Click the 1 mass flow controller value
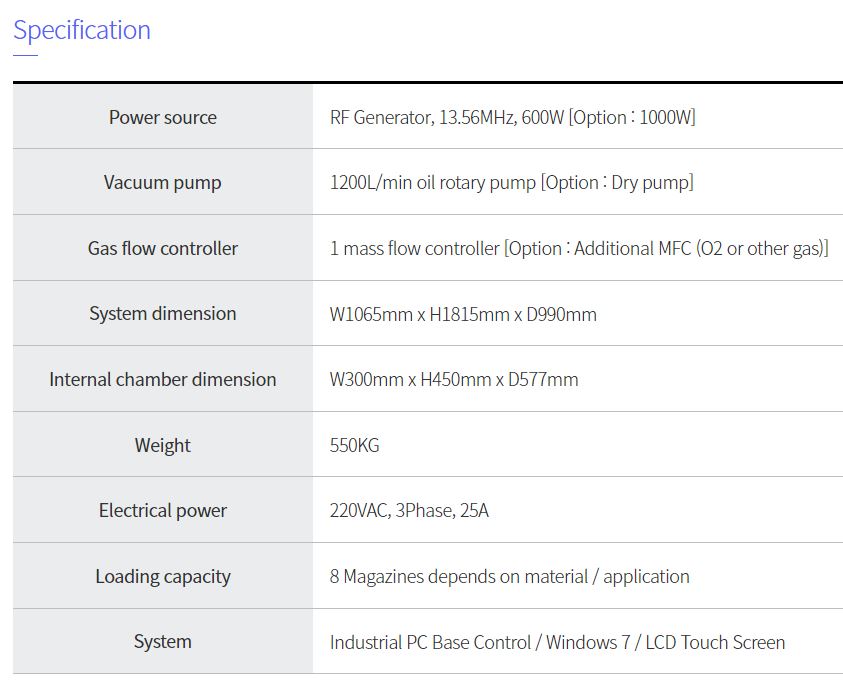Image resolution: width=843 pixels, height=694 pixels. point(414,249)
